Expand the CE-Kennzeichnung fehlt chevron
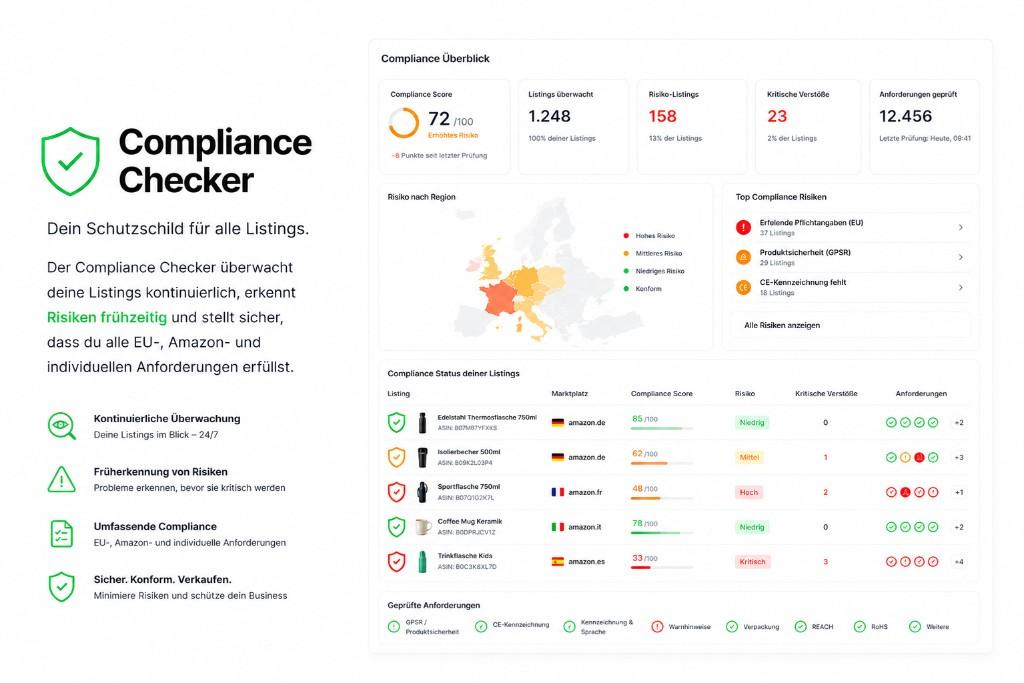This screenshot has height=683, width=1024. point(961,287)
